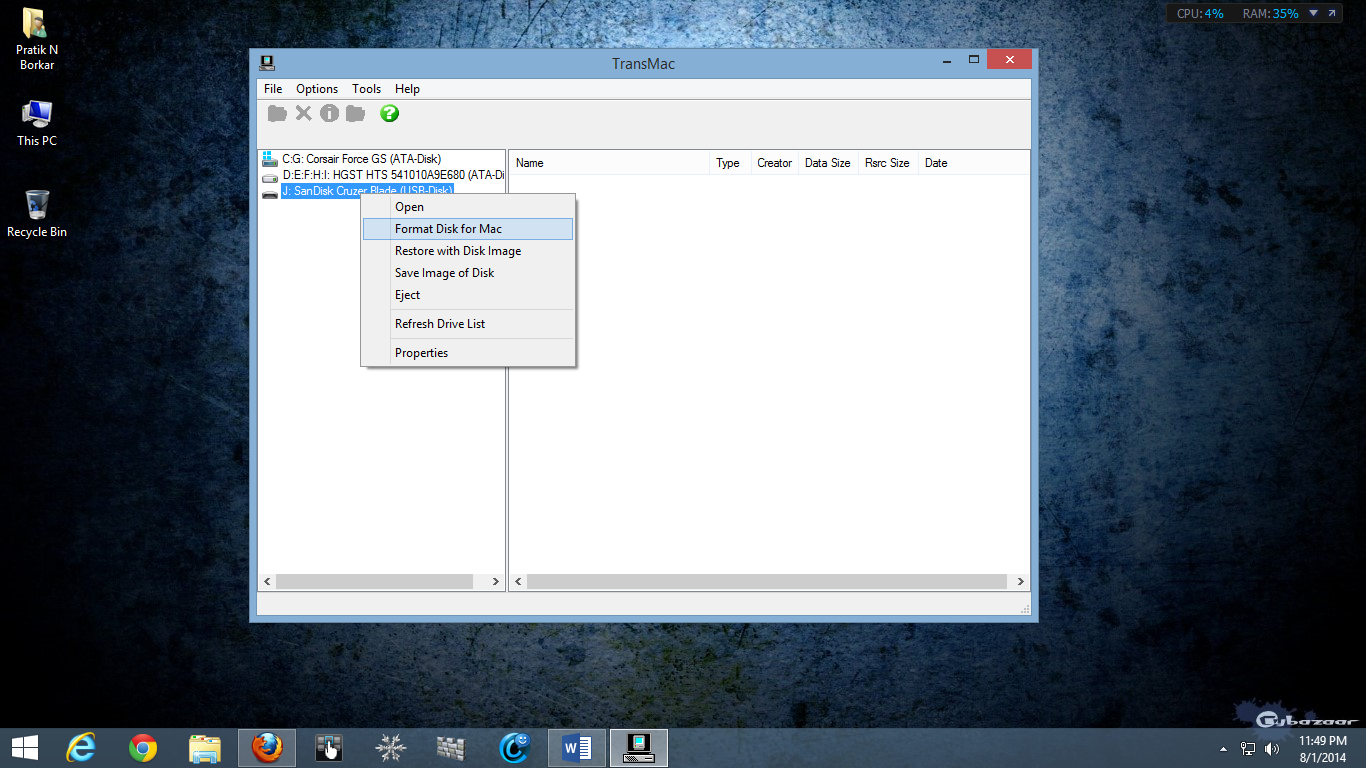Choose Restore with Disk Image
The width and height of the screenshot is (1366, 768).
coord(468,251)
